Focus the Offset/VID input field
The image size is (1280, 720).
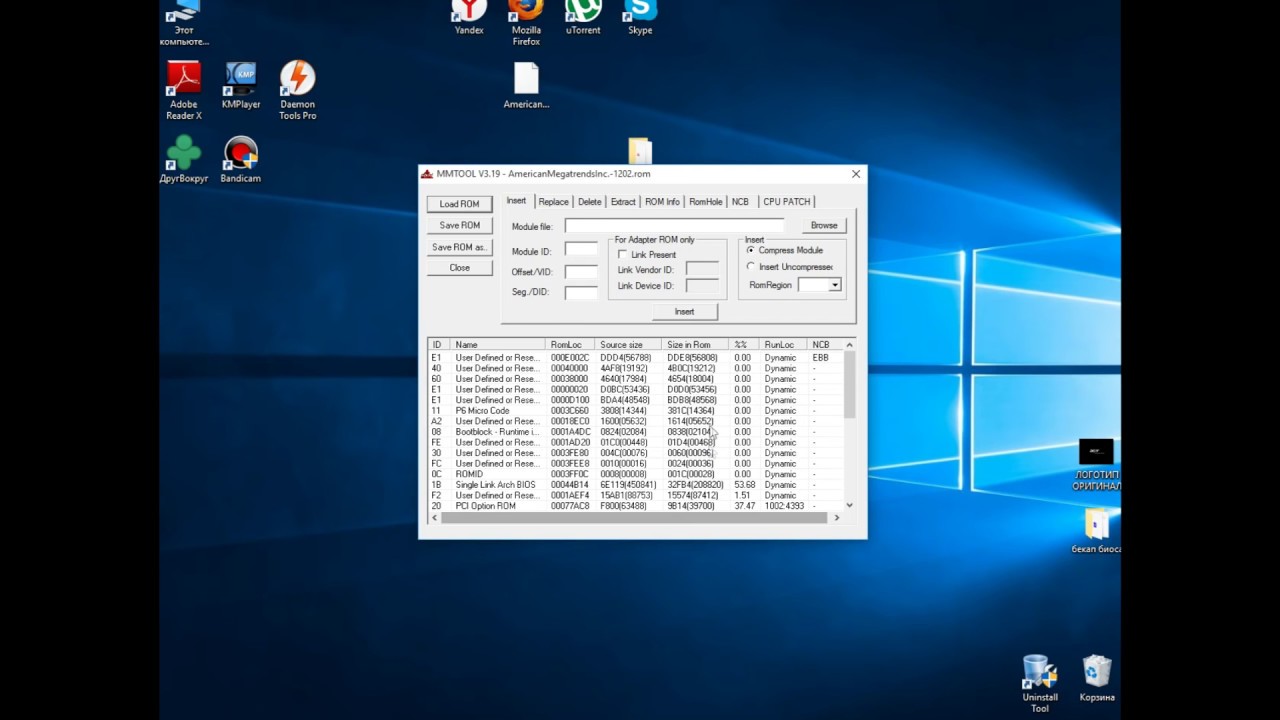click(581, 271)
